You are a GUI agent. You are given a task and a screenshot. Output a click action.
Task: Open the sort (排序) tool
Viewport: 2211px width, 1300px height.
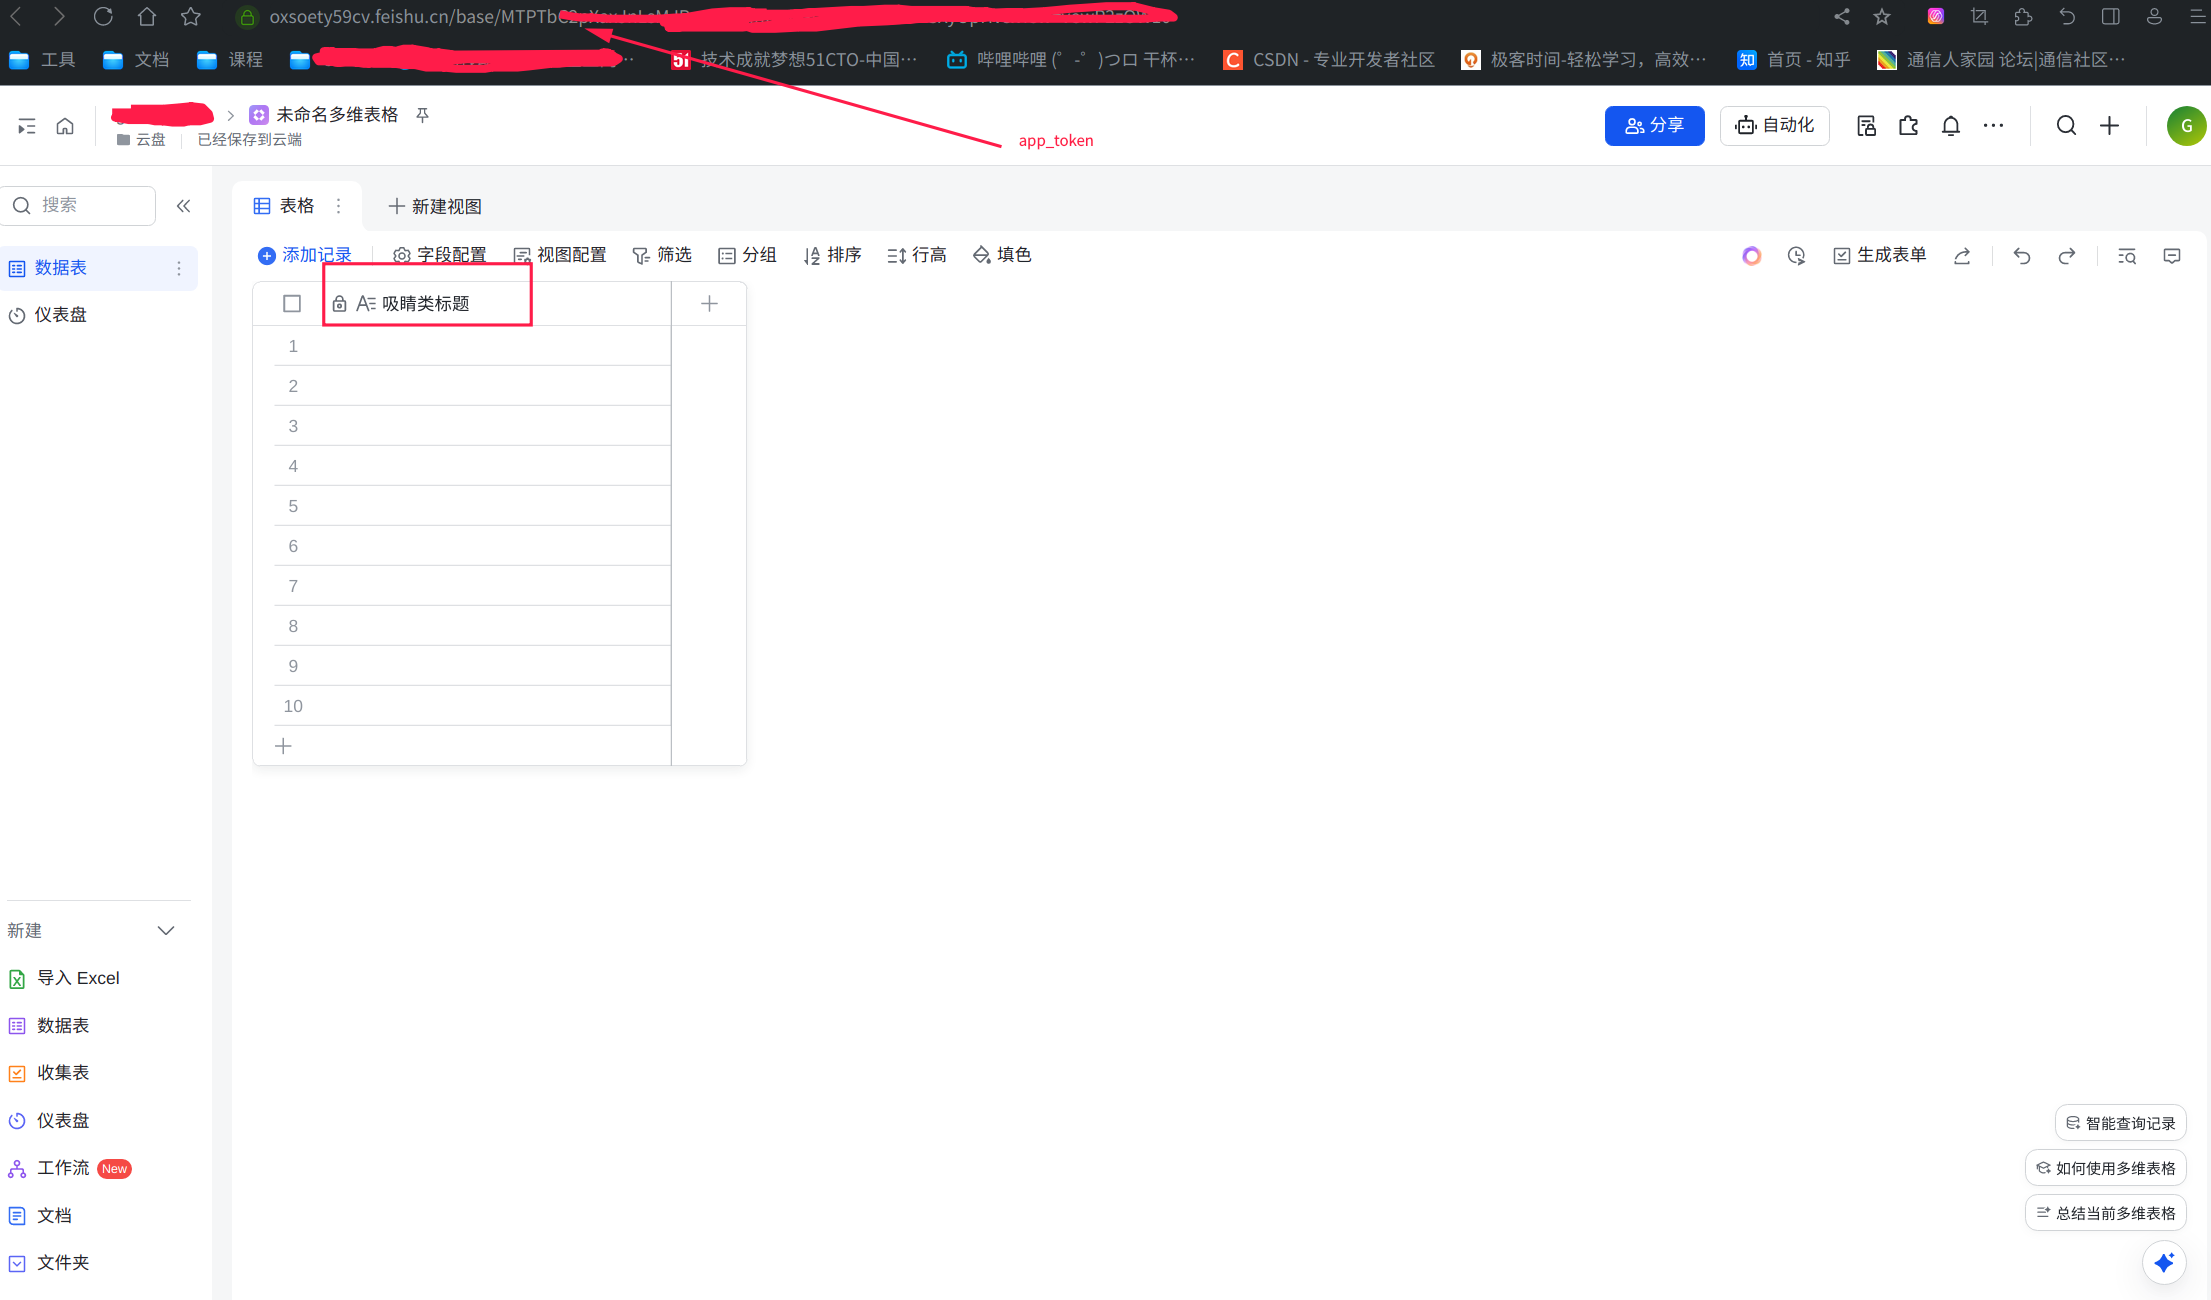point(832,255)
